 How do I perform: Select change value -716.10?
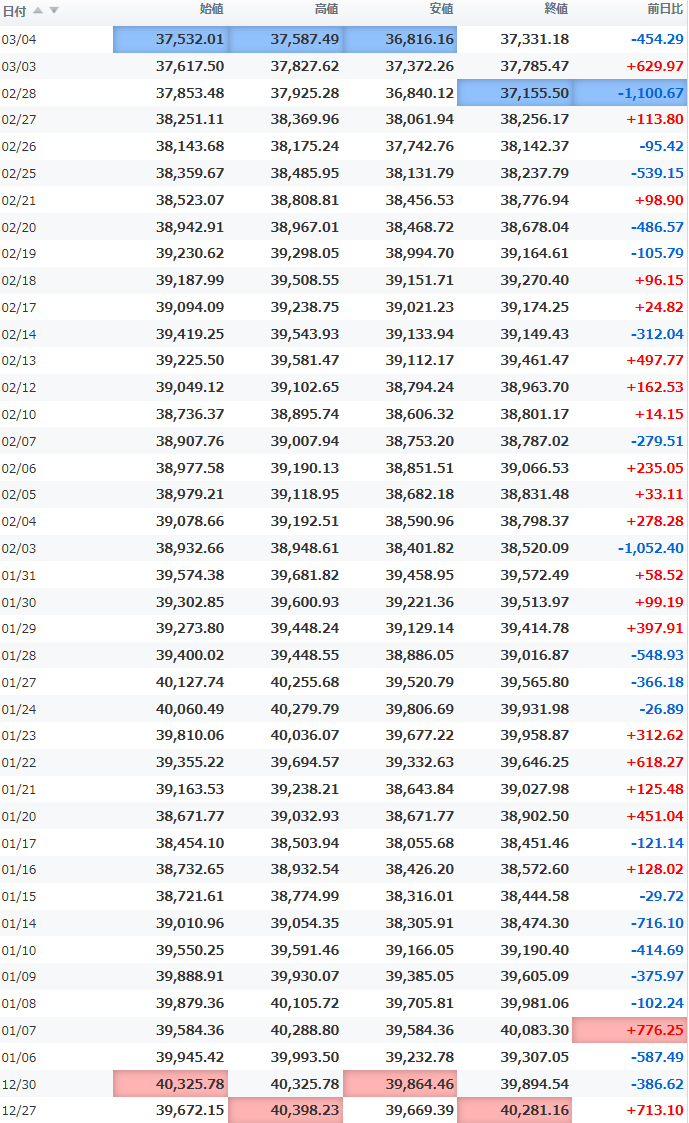pos(657,923)
